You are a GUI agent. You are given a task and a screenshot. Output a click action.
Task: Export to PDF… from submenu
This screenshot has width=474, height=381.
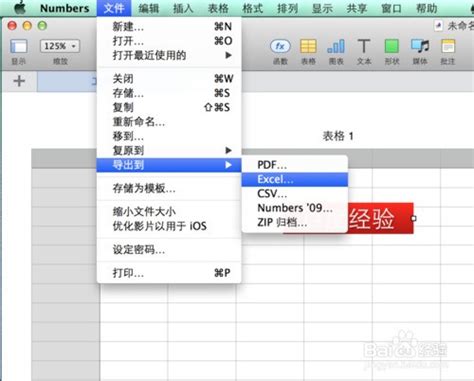coord(295,165)
